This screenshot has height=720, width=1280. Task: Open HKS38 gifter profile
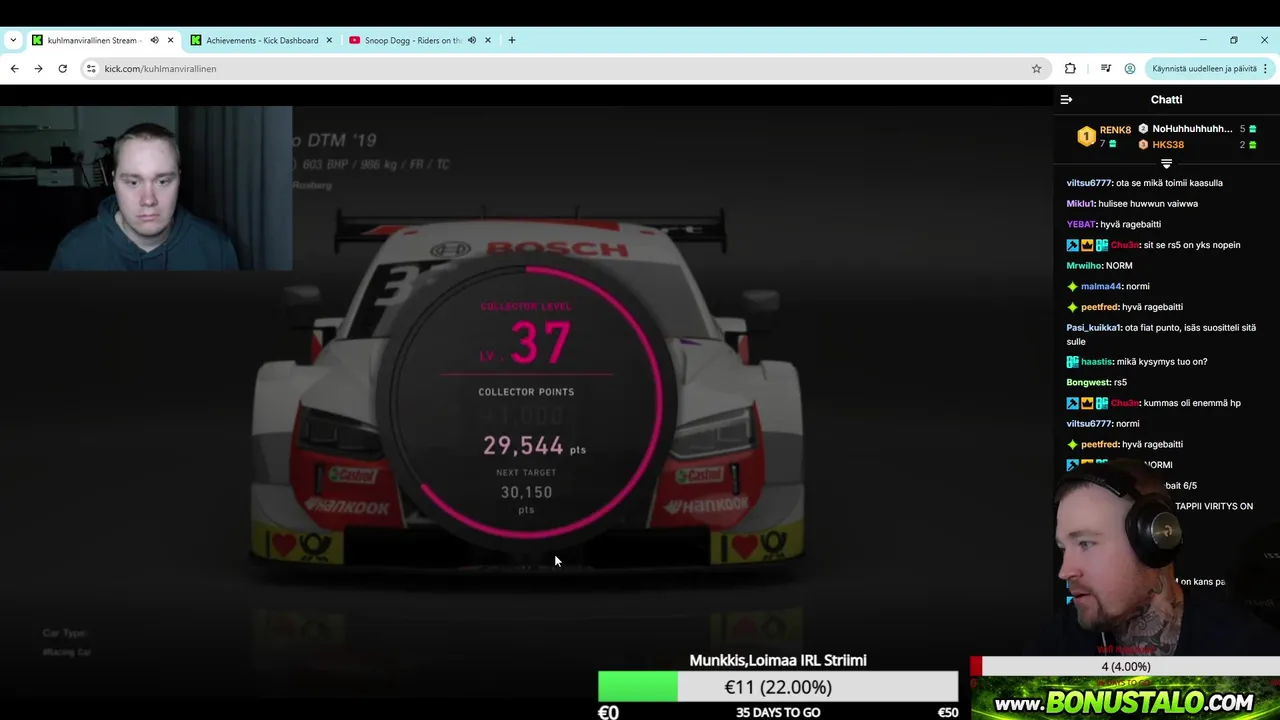pos(1168,145)
